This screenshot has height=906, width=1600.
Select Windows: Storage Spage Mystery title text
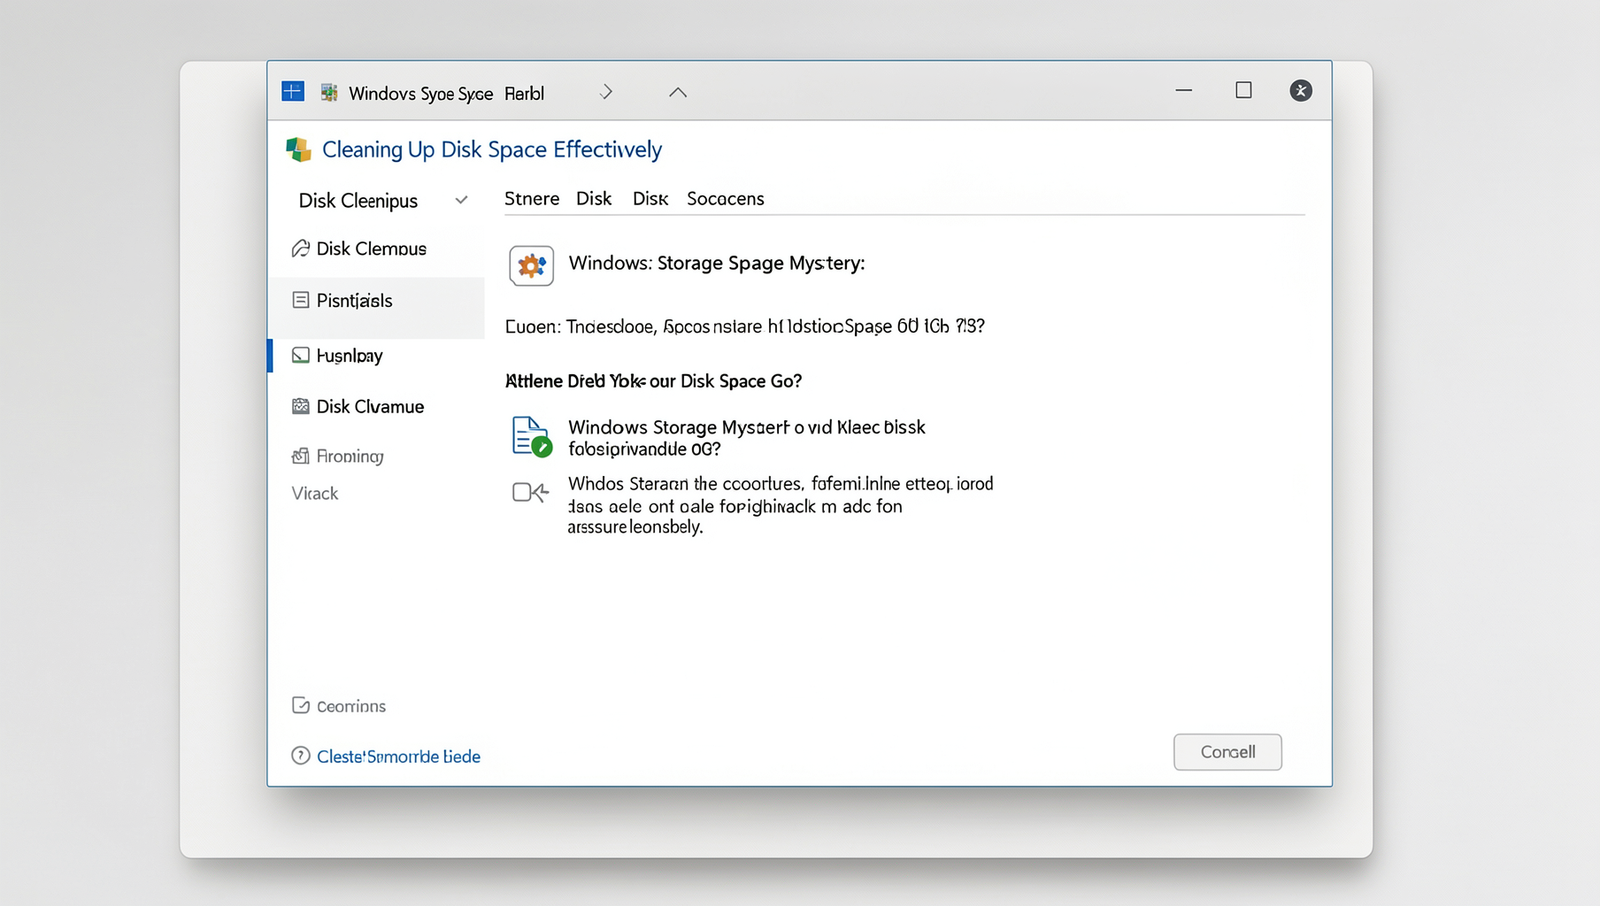point(717,263)
